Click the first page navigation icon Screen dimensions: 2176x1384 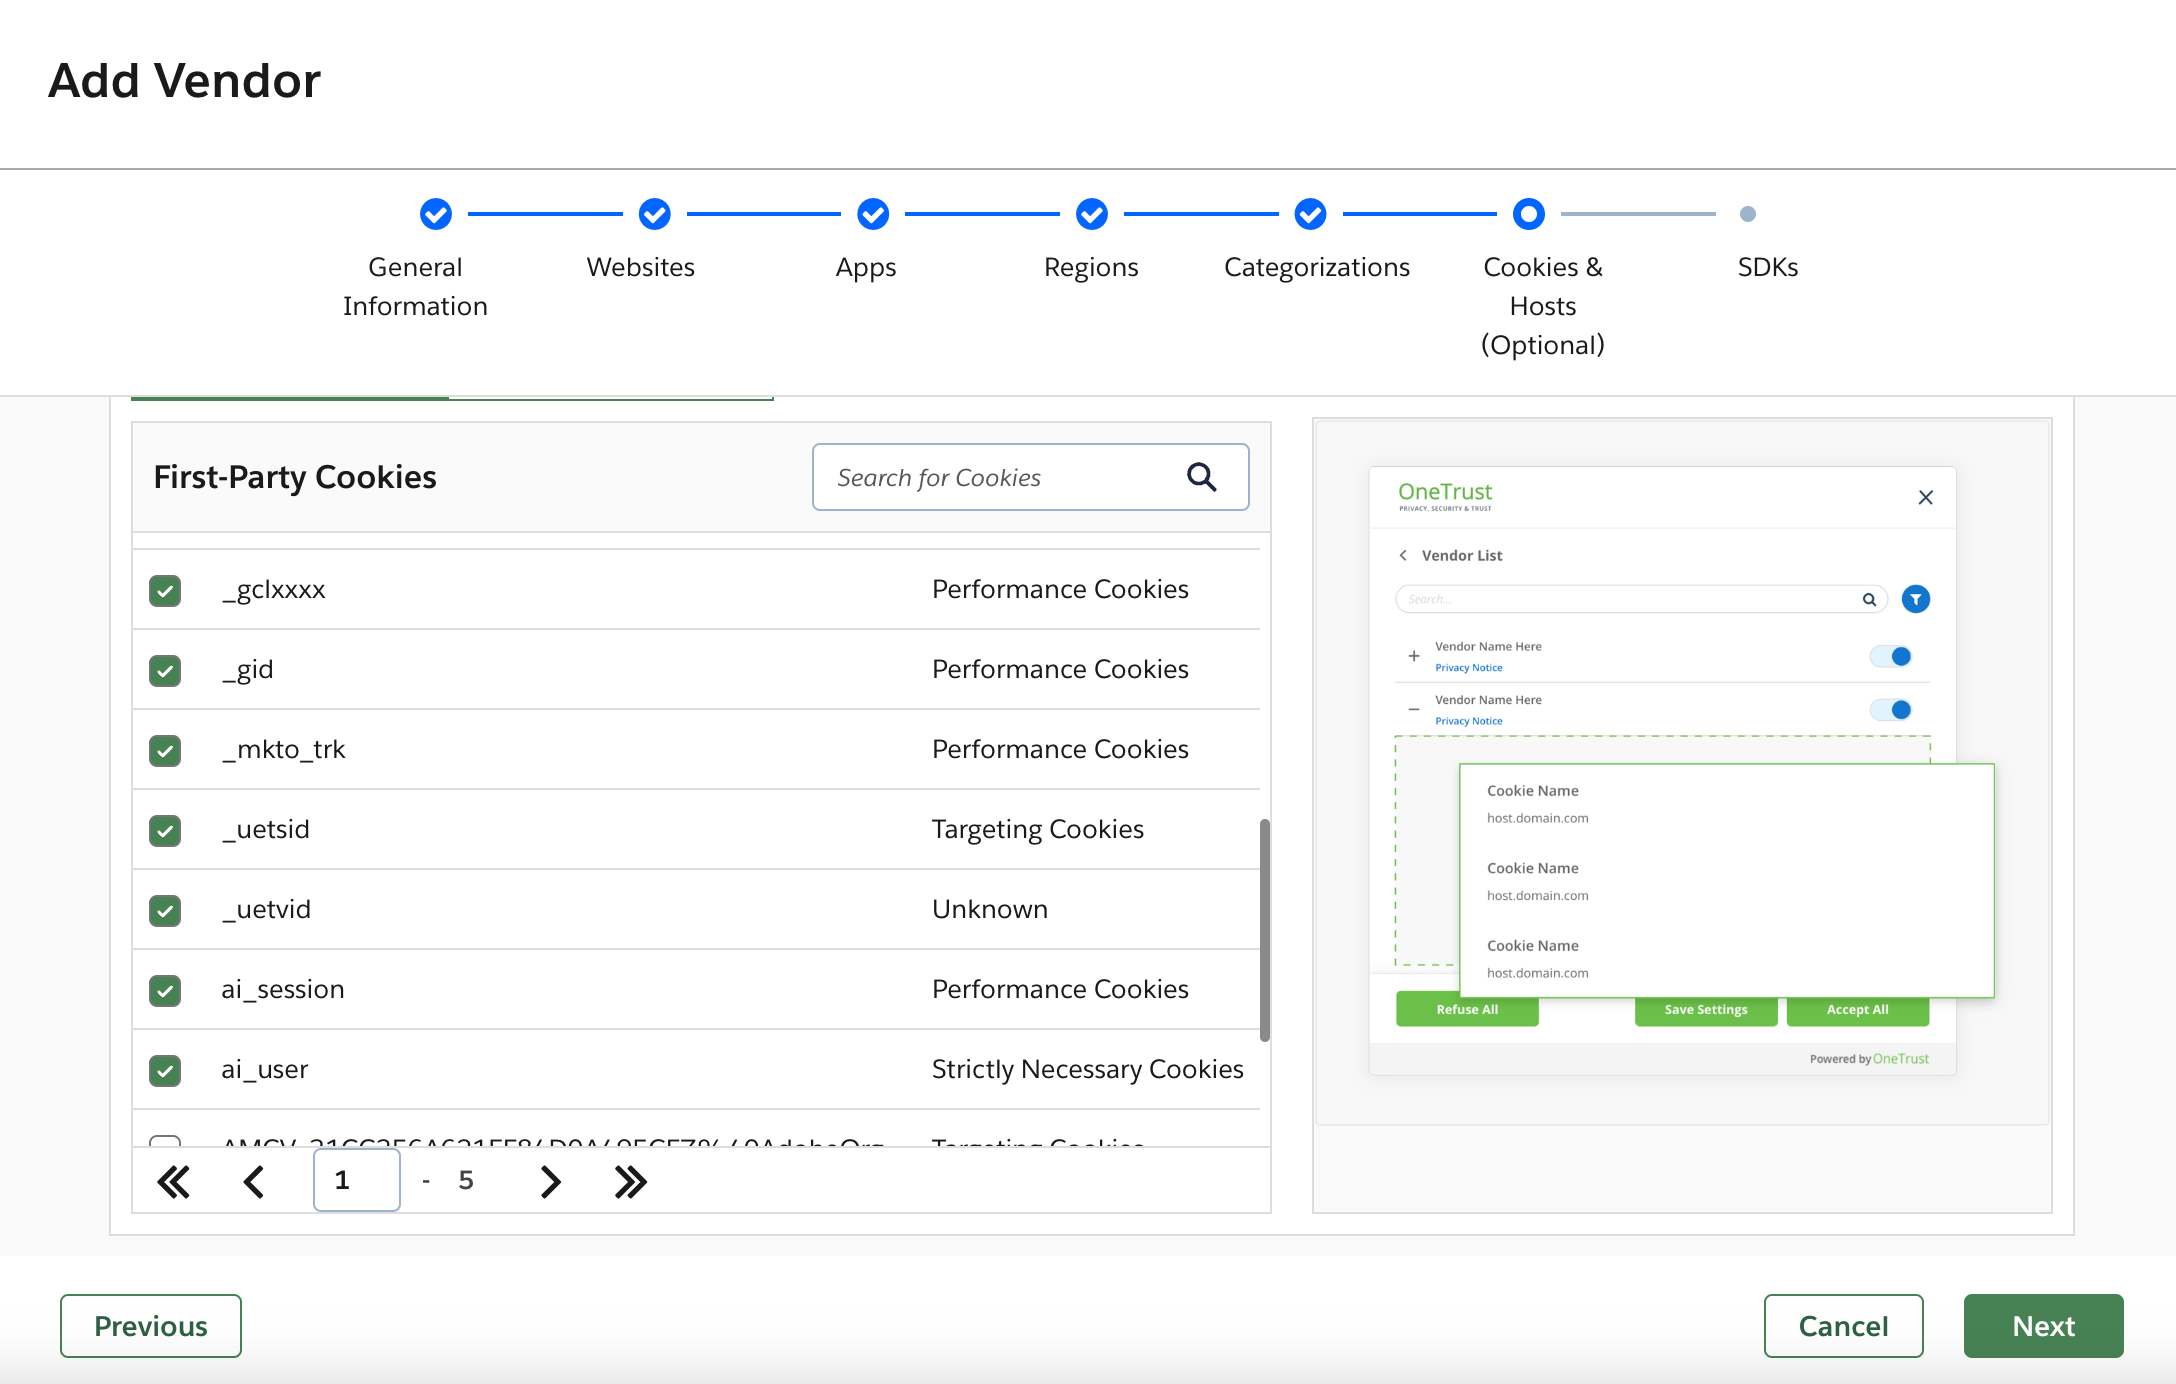171,1179
